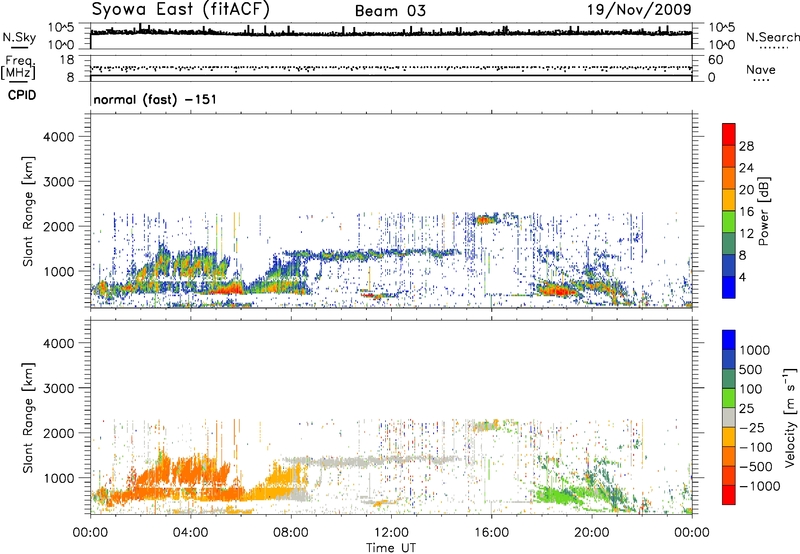Click the "N.Search" legend label
Screen dimensions: 800x554
(772, 37)
